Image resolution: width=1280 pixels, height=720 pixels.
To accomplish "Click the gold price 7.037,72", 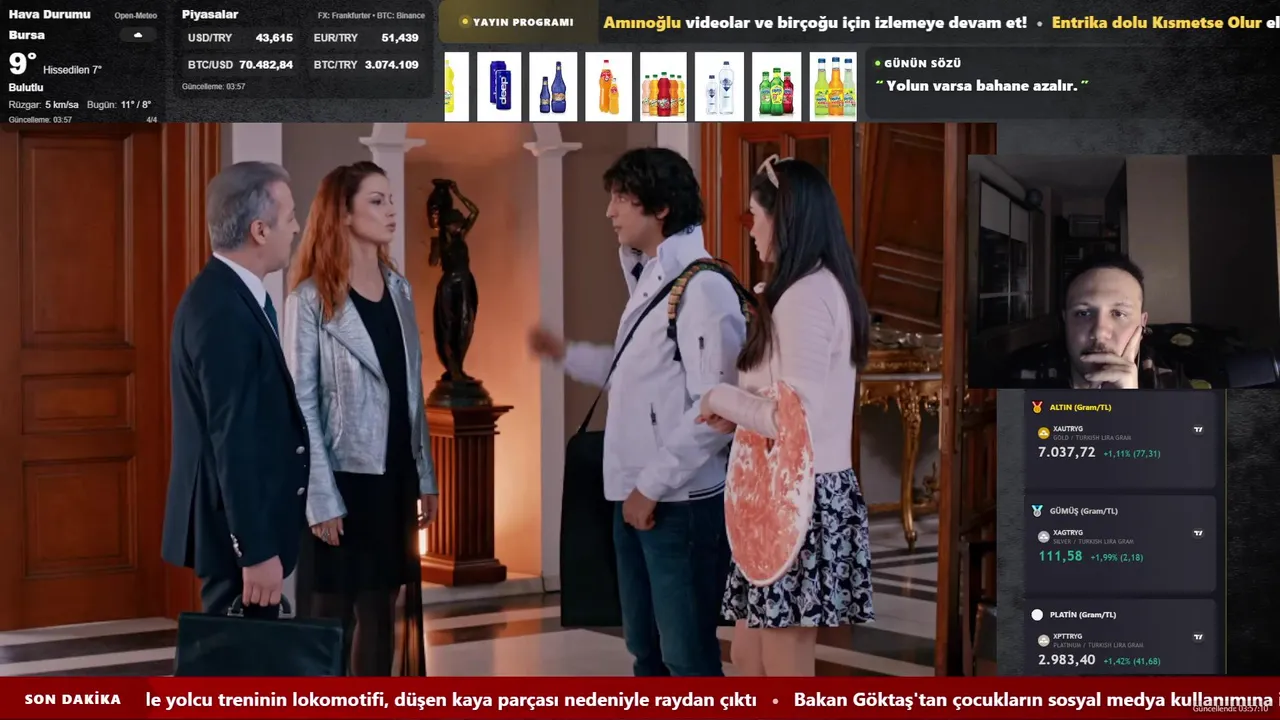I will click(x=1067, y=452).
